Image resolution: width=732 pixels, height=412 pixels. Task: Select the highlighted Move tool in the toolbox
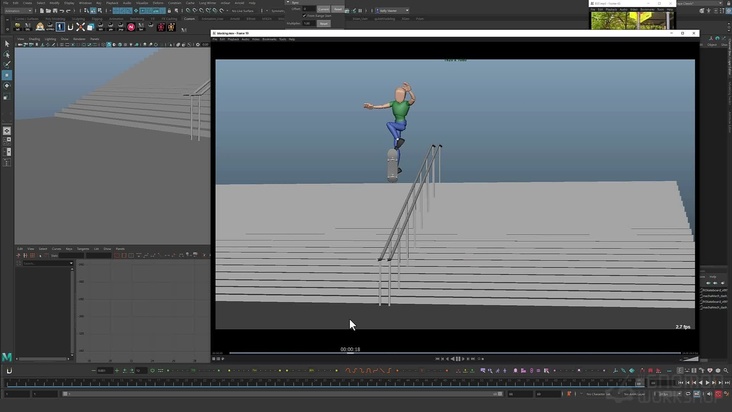7,75
